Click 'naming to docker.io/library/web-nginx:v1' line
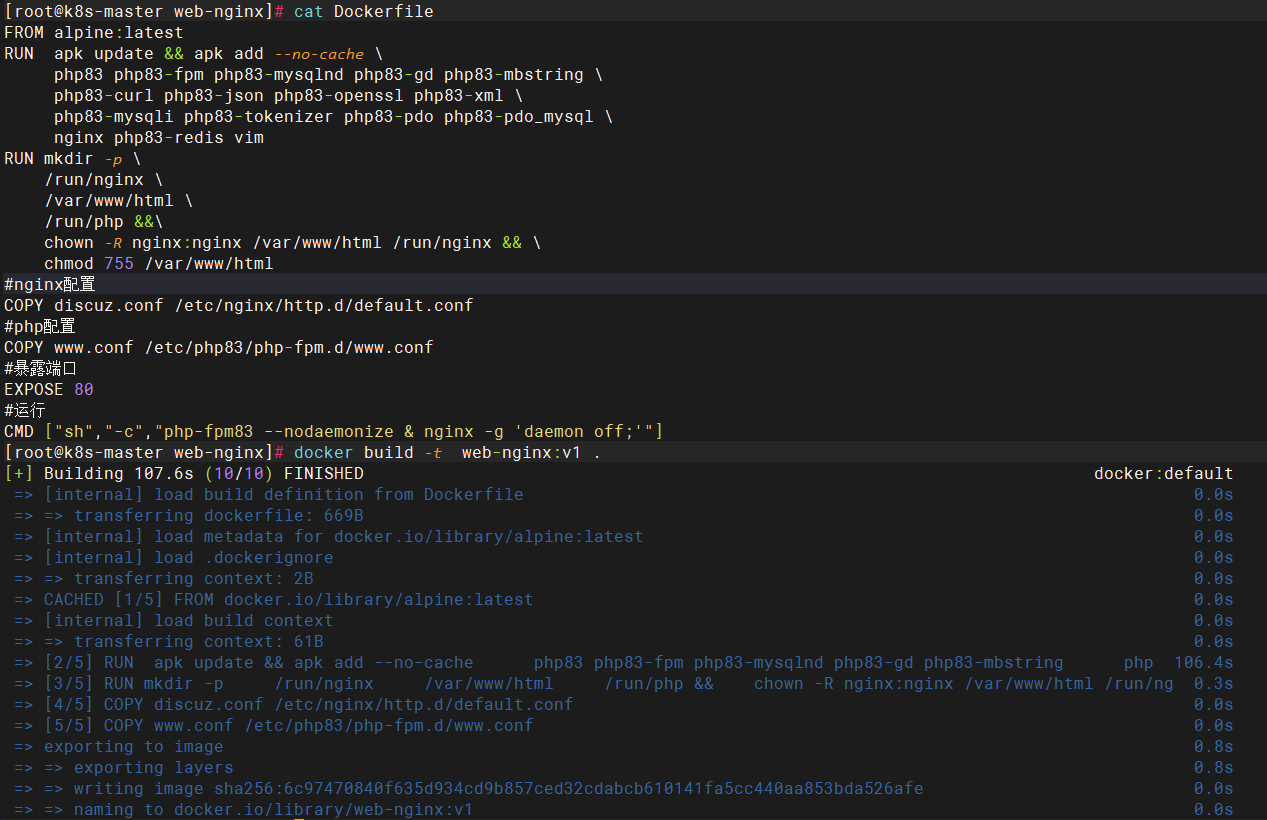Screen dimensions: 1267x820 tap(274, 809)
